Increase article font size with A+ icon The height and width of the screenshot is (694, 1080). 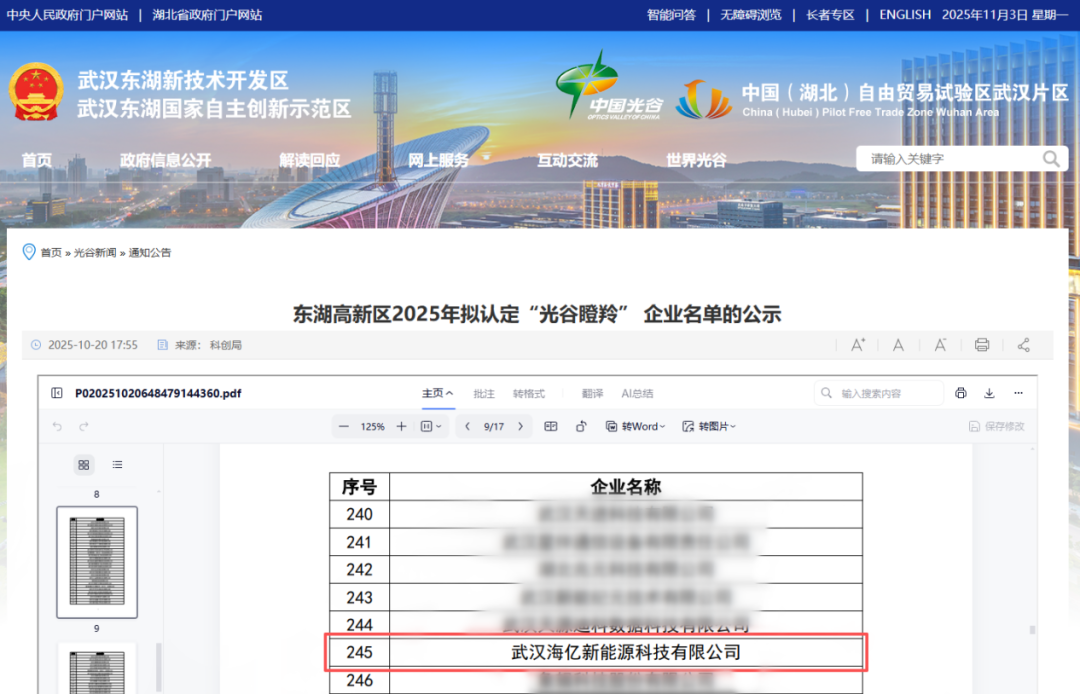858,345
